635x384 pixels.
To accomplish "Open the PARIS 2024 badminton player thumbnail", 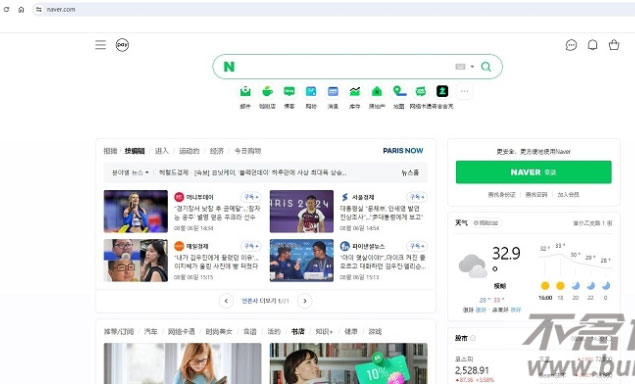I will tap(302, 211).
